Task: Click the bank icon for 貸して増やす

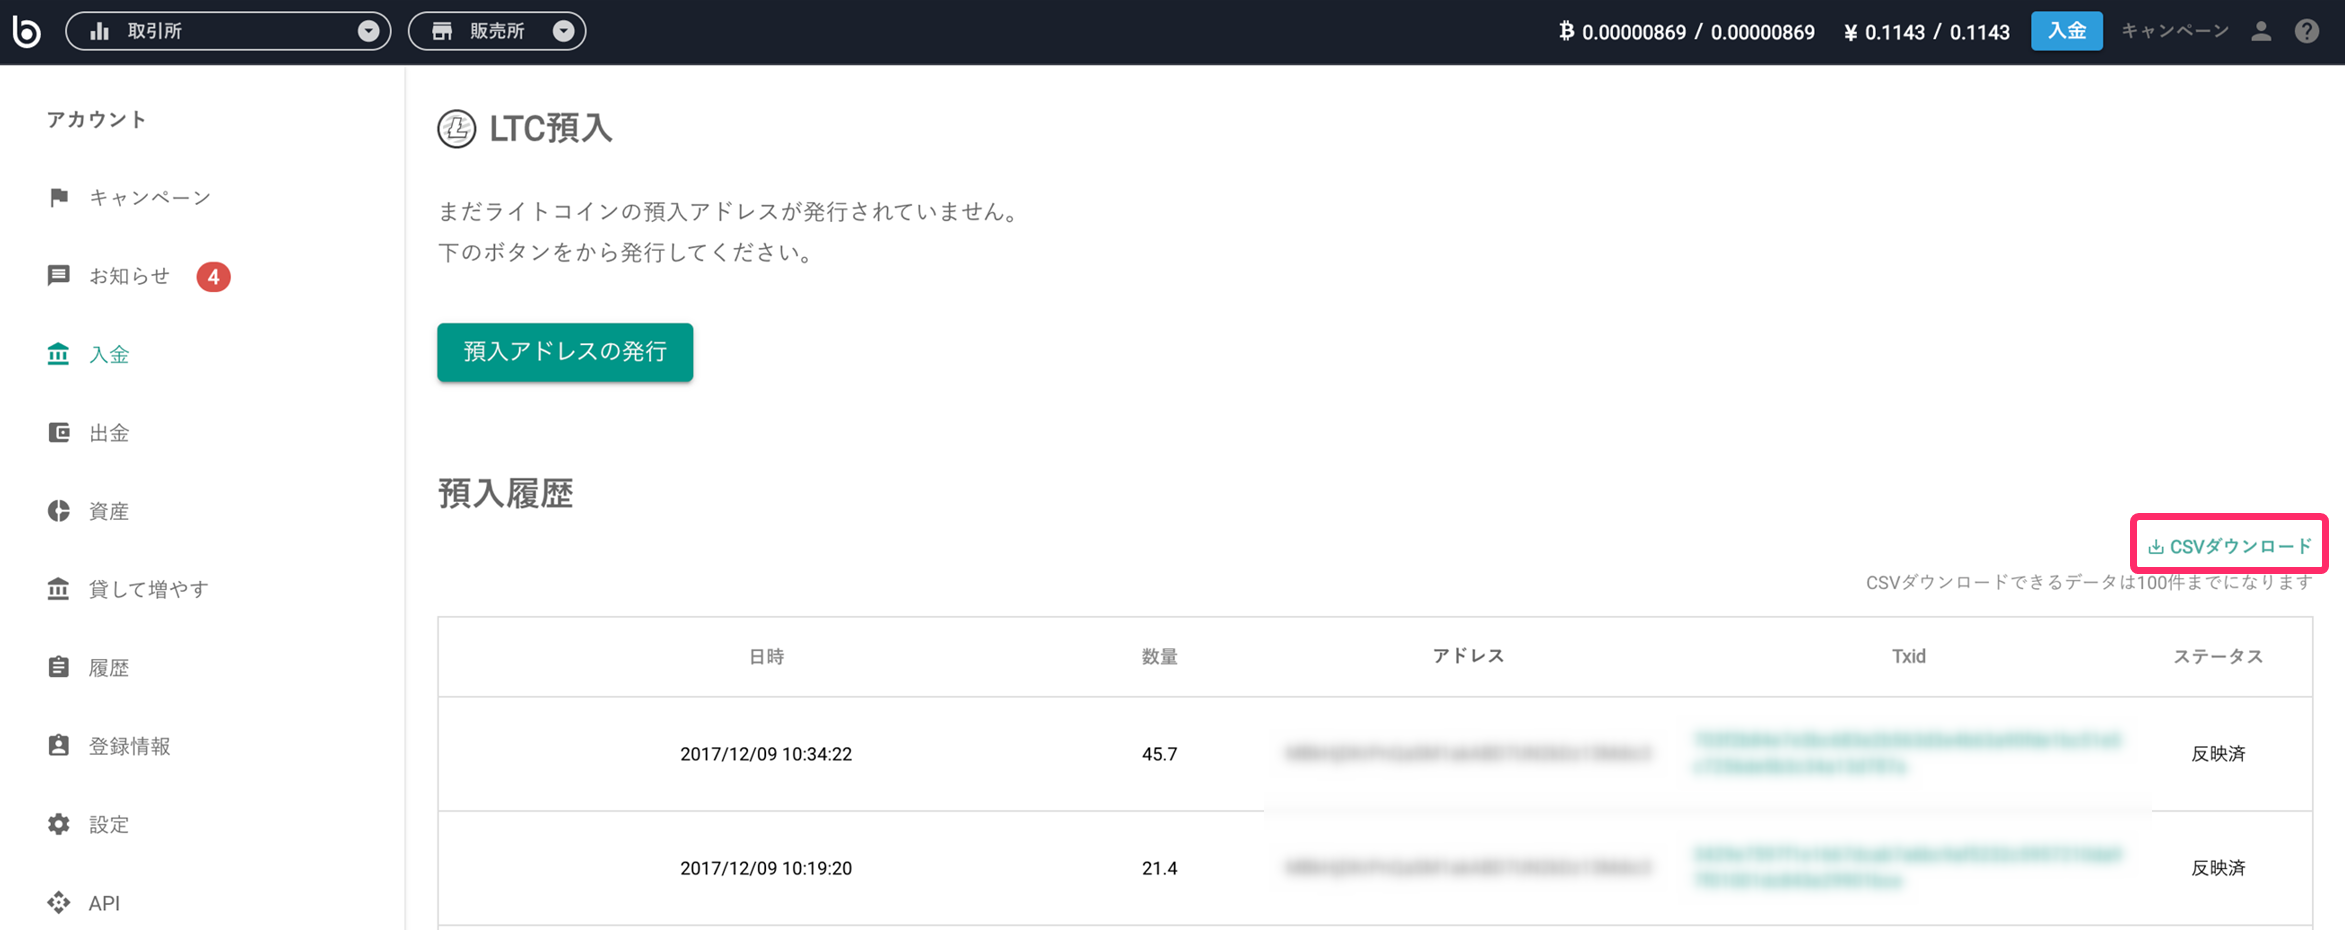Action: coord(58,588)
